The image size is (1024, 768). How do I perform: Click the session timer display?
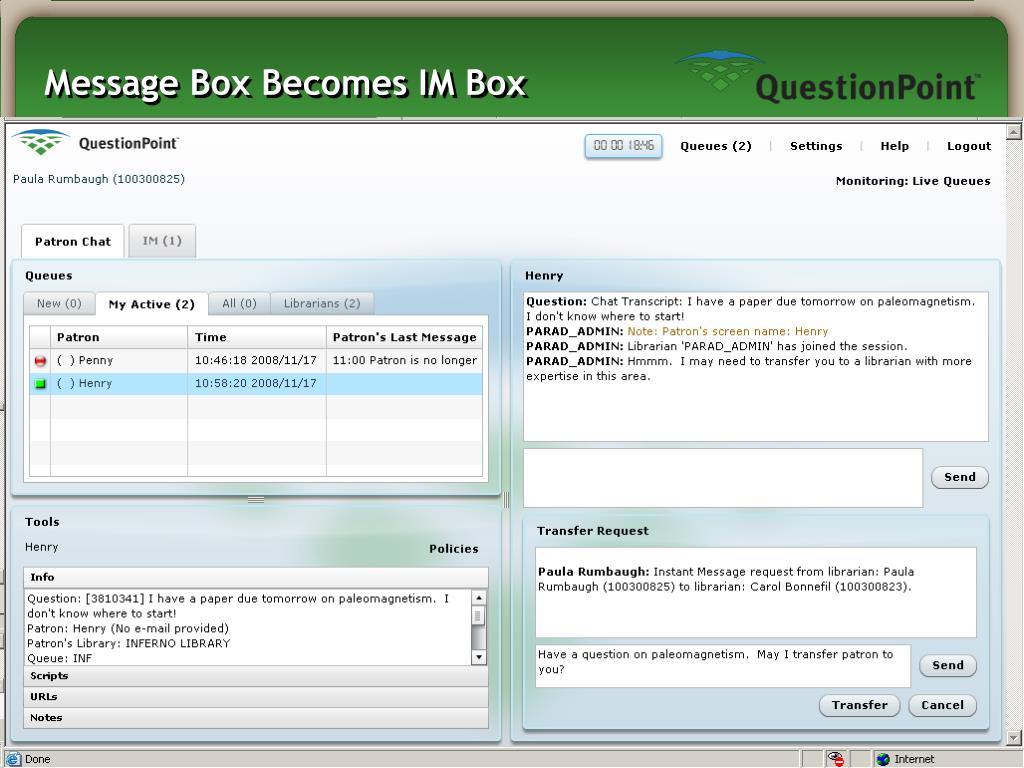tap(623, 146)
